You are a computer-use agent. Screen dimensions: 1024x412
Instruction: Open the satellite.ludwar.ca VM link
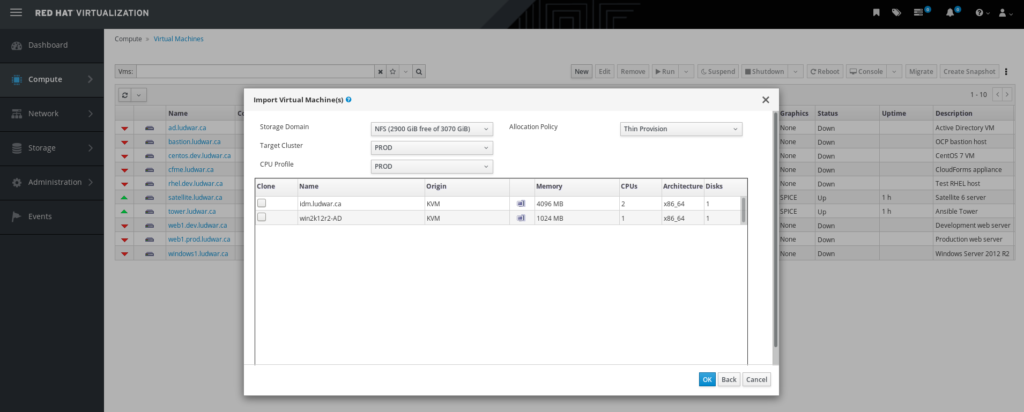[195, 197]
